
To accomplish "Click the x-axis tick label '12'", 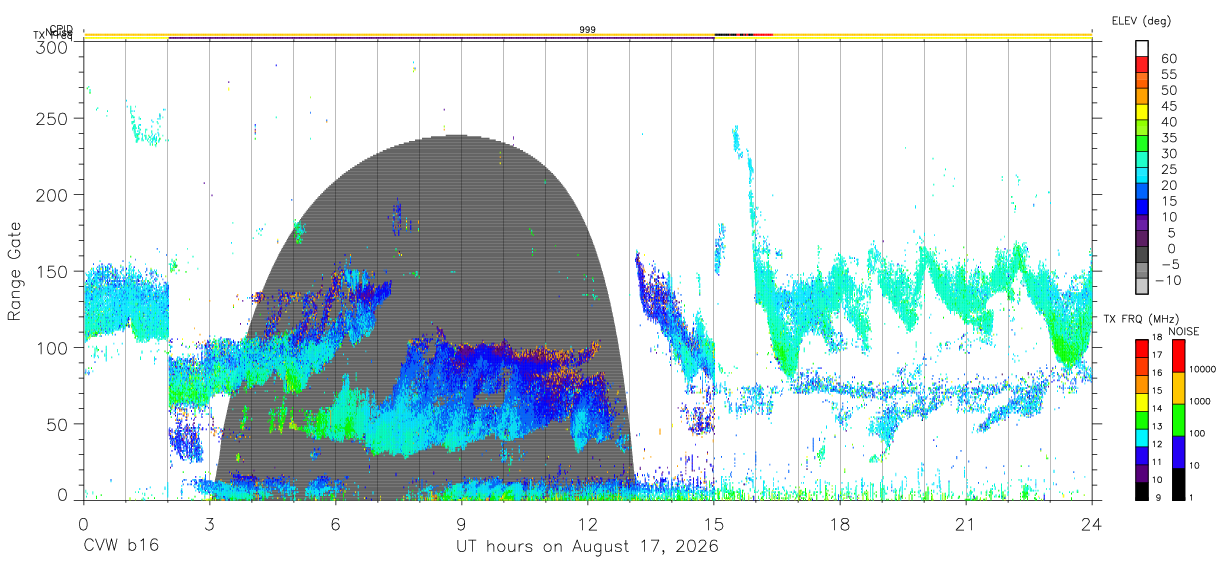I will tap(588, 524).
